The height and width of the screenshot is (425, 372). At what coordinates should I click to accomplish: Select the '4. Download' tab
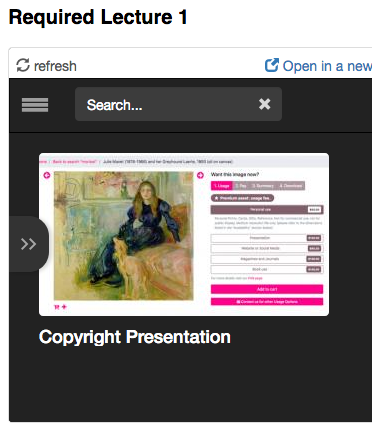tap(291, 186)
